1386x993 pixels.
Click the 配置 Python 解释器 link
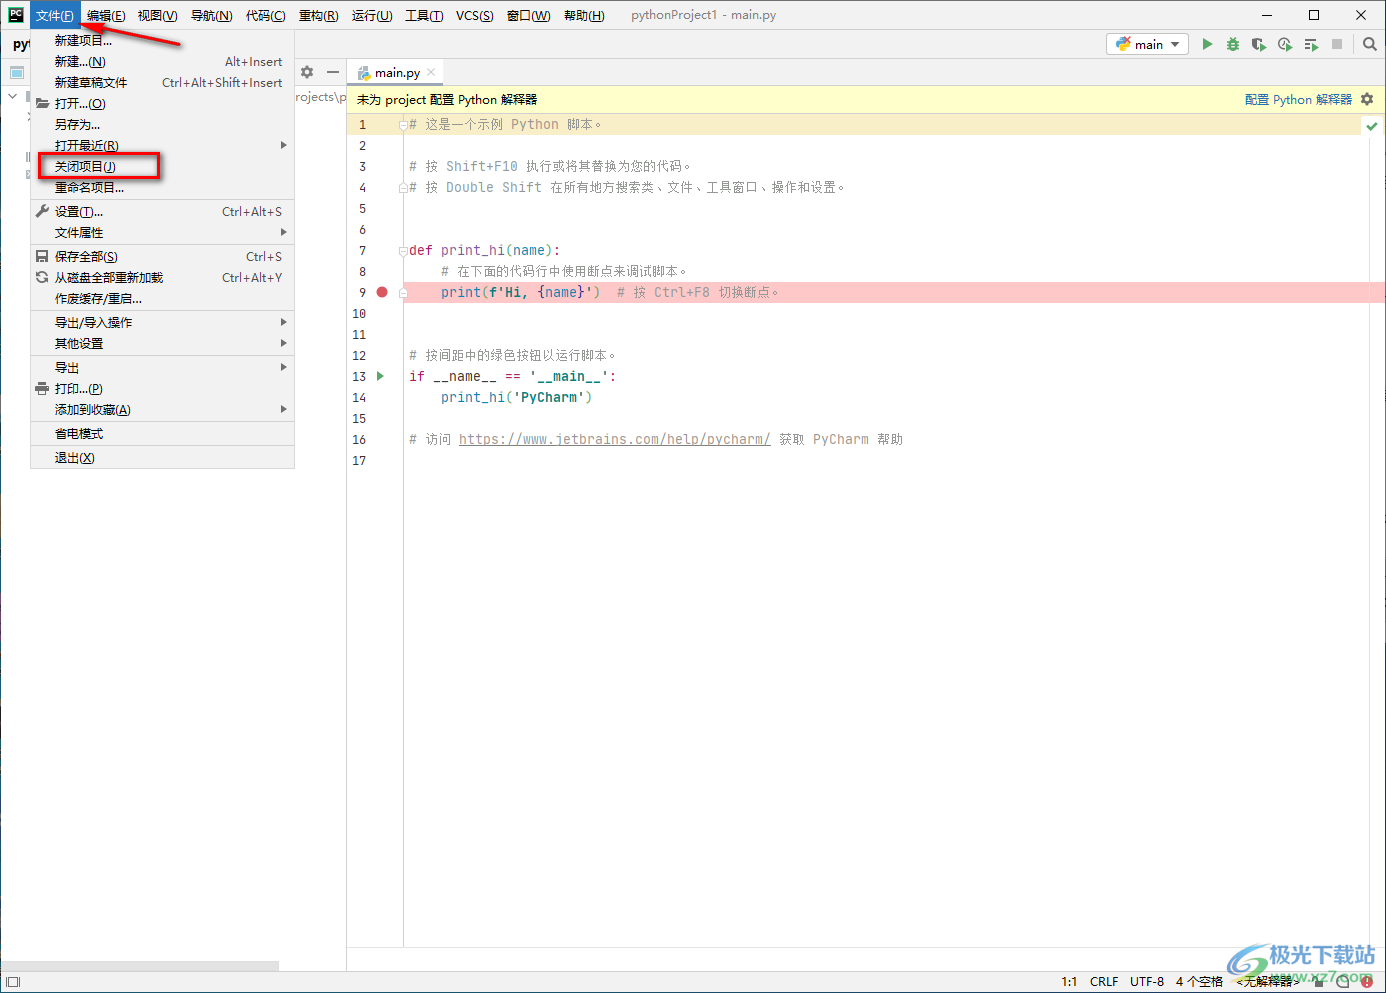pyautogui.click(x=1298, y=99)
